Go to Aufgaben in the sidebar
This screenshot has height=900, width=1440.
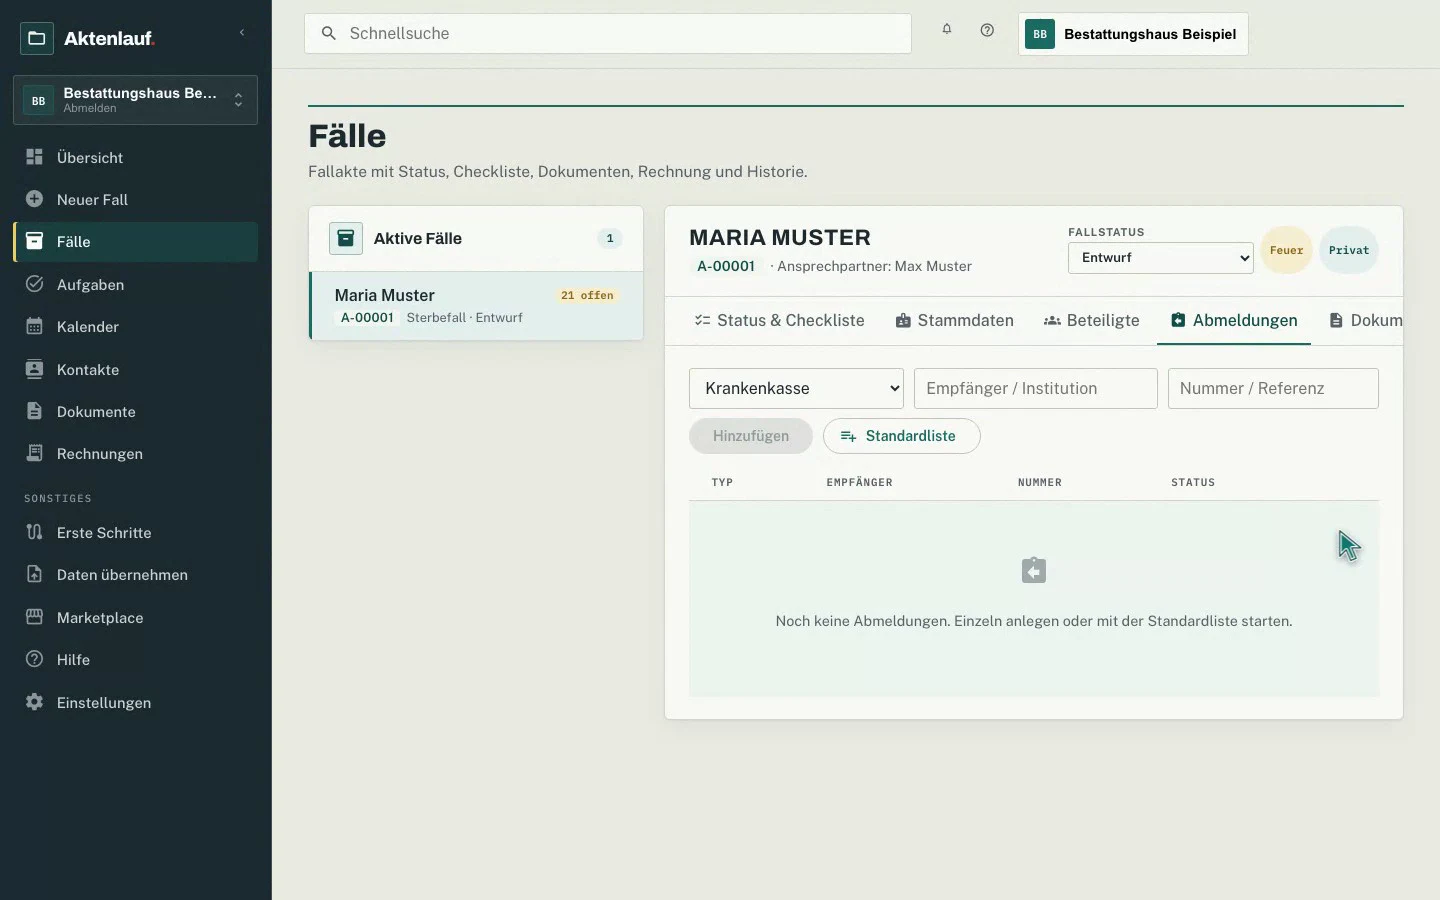tap(135, 284)
